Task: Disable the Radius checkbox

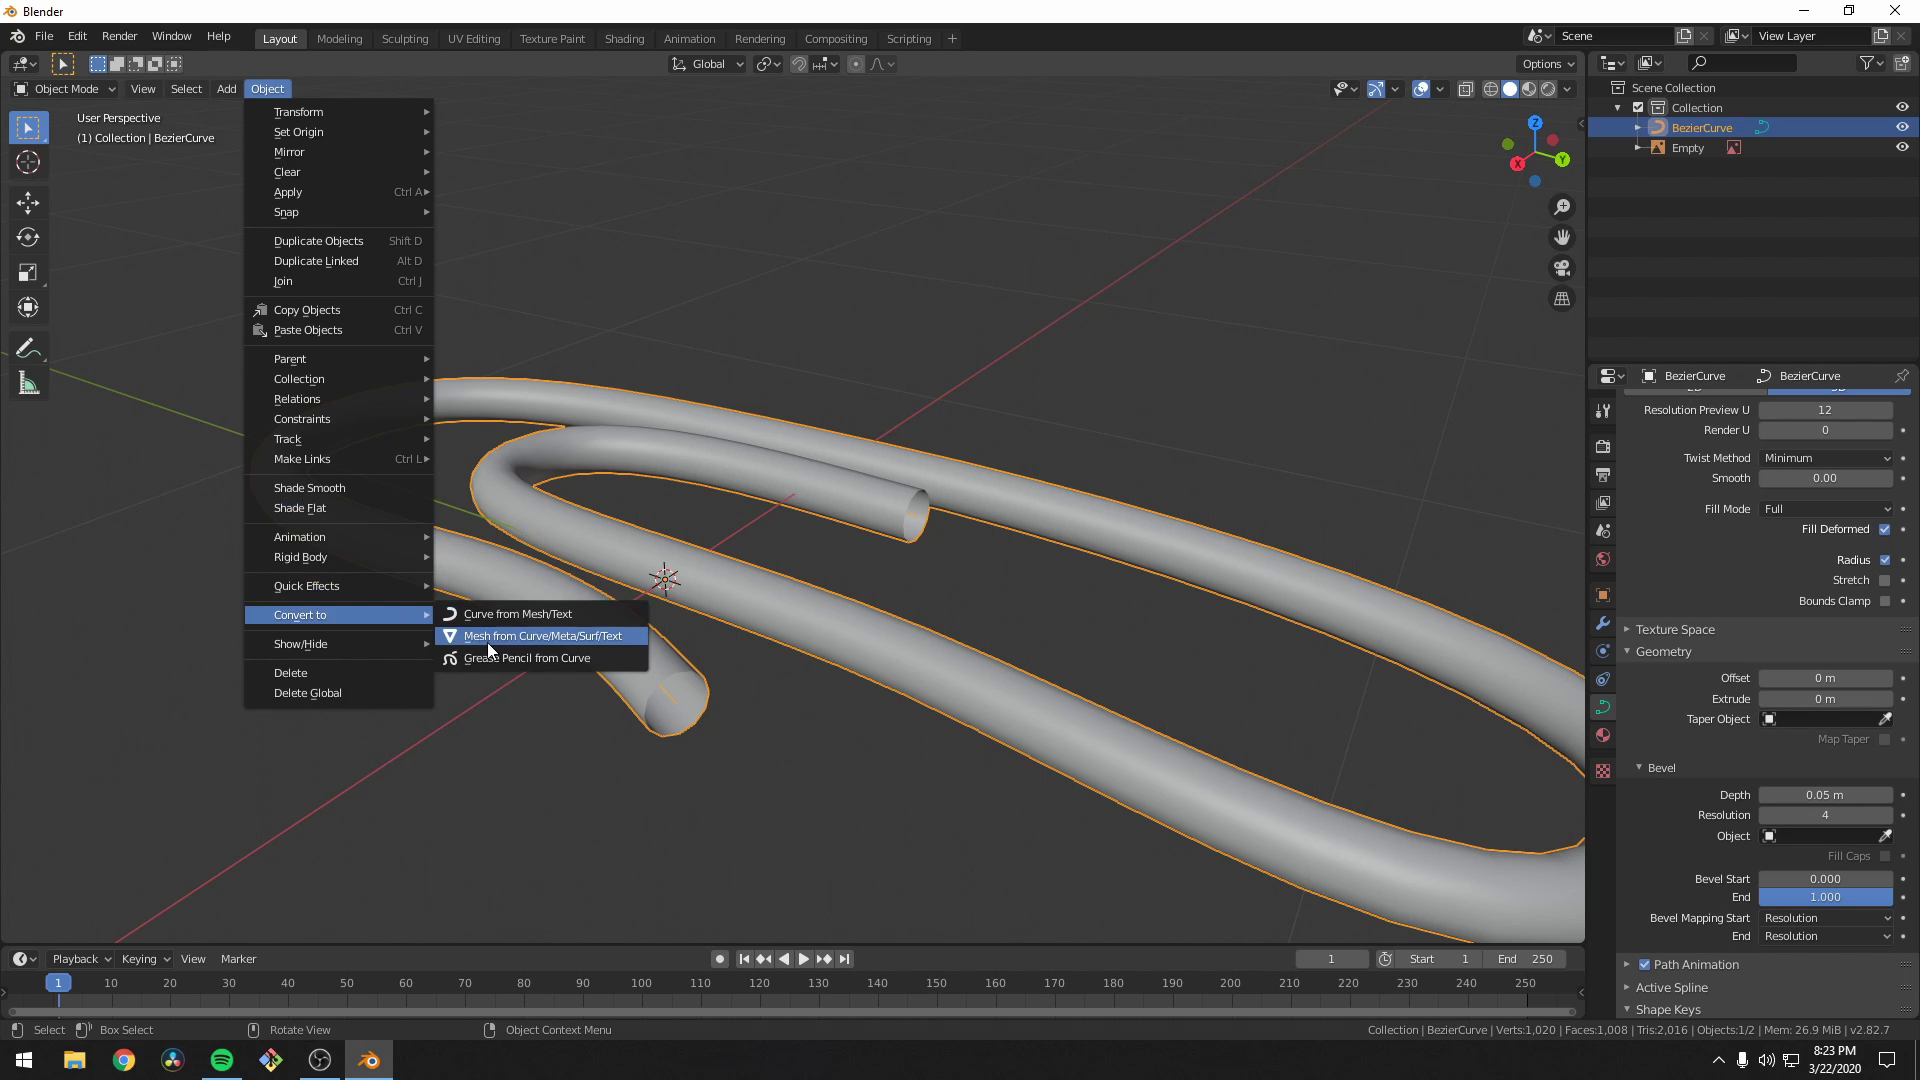Action: pos(1884,560)
